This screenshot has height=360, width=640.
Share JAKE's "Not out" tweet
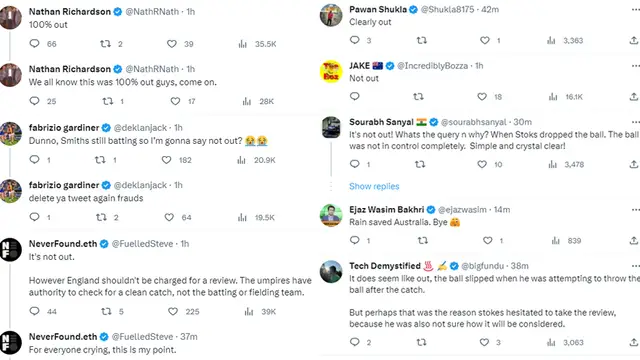(633, 97)
